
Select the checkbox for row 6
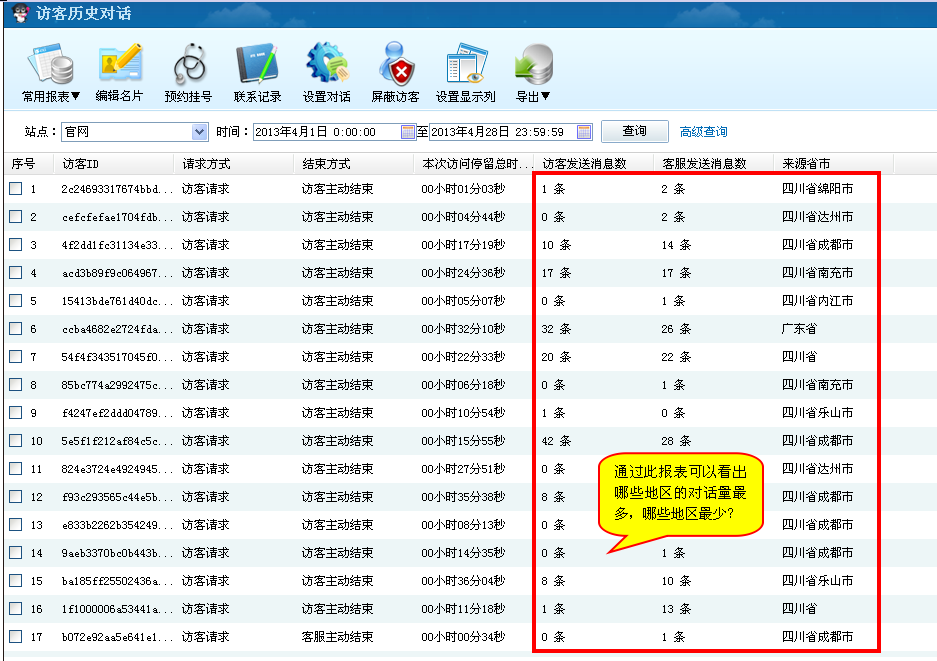16,329
